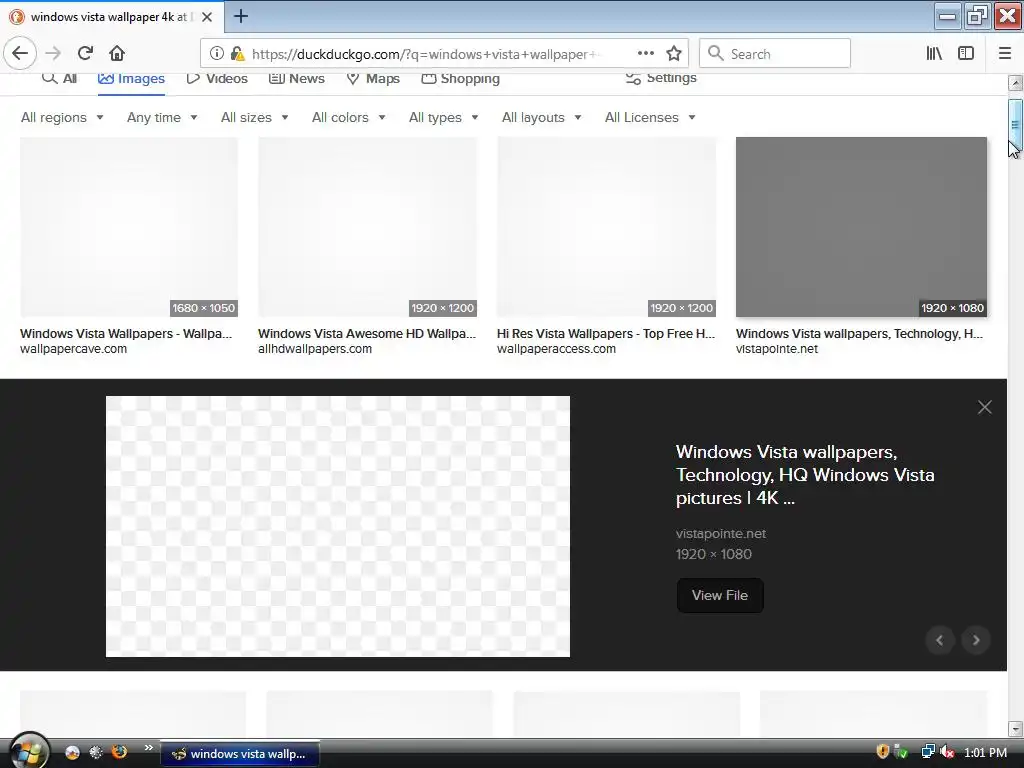1024x768 pixels.
Task: Click scrollbar up arrow
Action: tap(1015, 83)
